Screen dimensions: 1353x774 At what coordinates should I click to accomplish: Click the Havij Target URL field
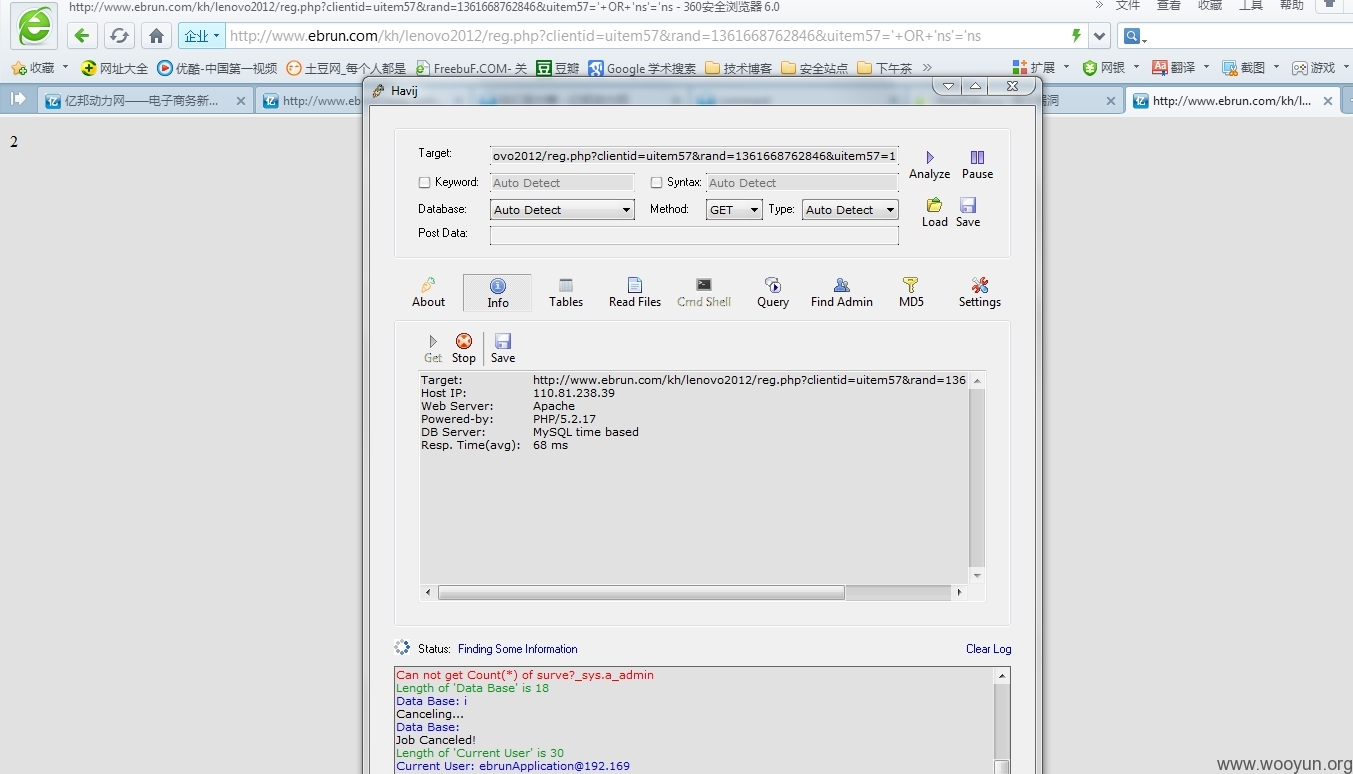coord(694,156)
